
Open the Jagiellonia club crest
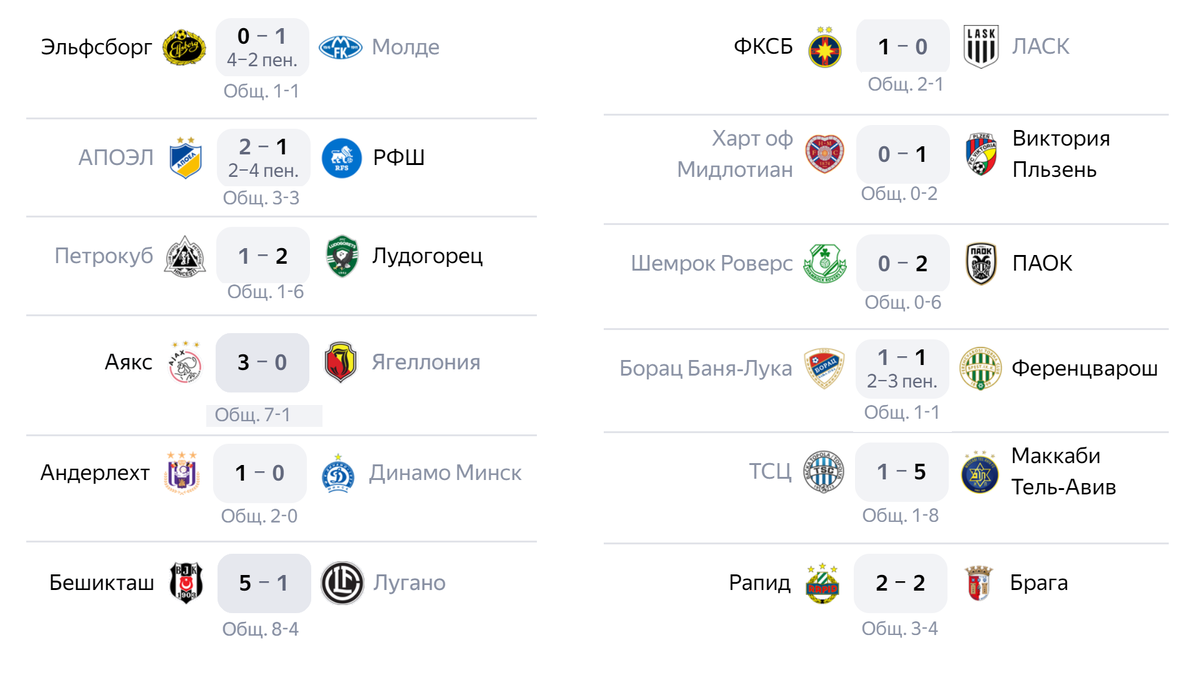pyautogui.click(x=341, y=362)
